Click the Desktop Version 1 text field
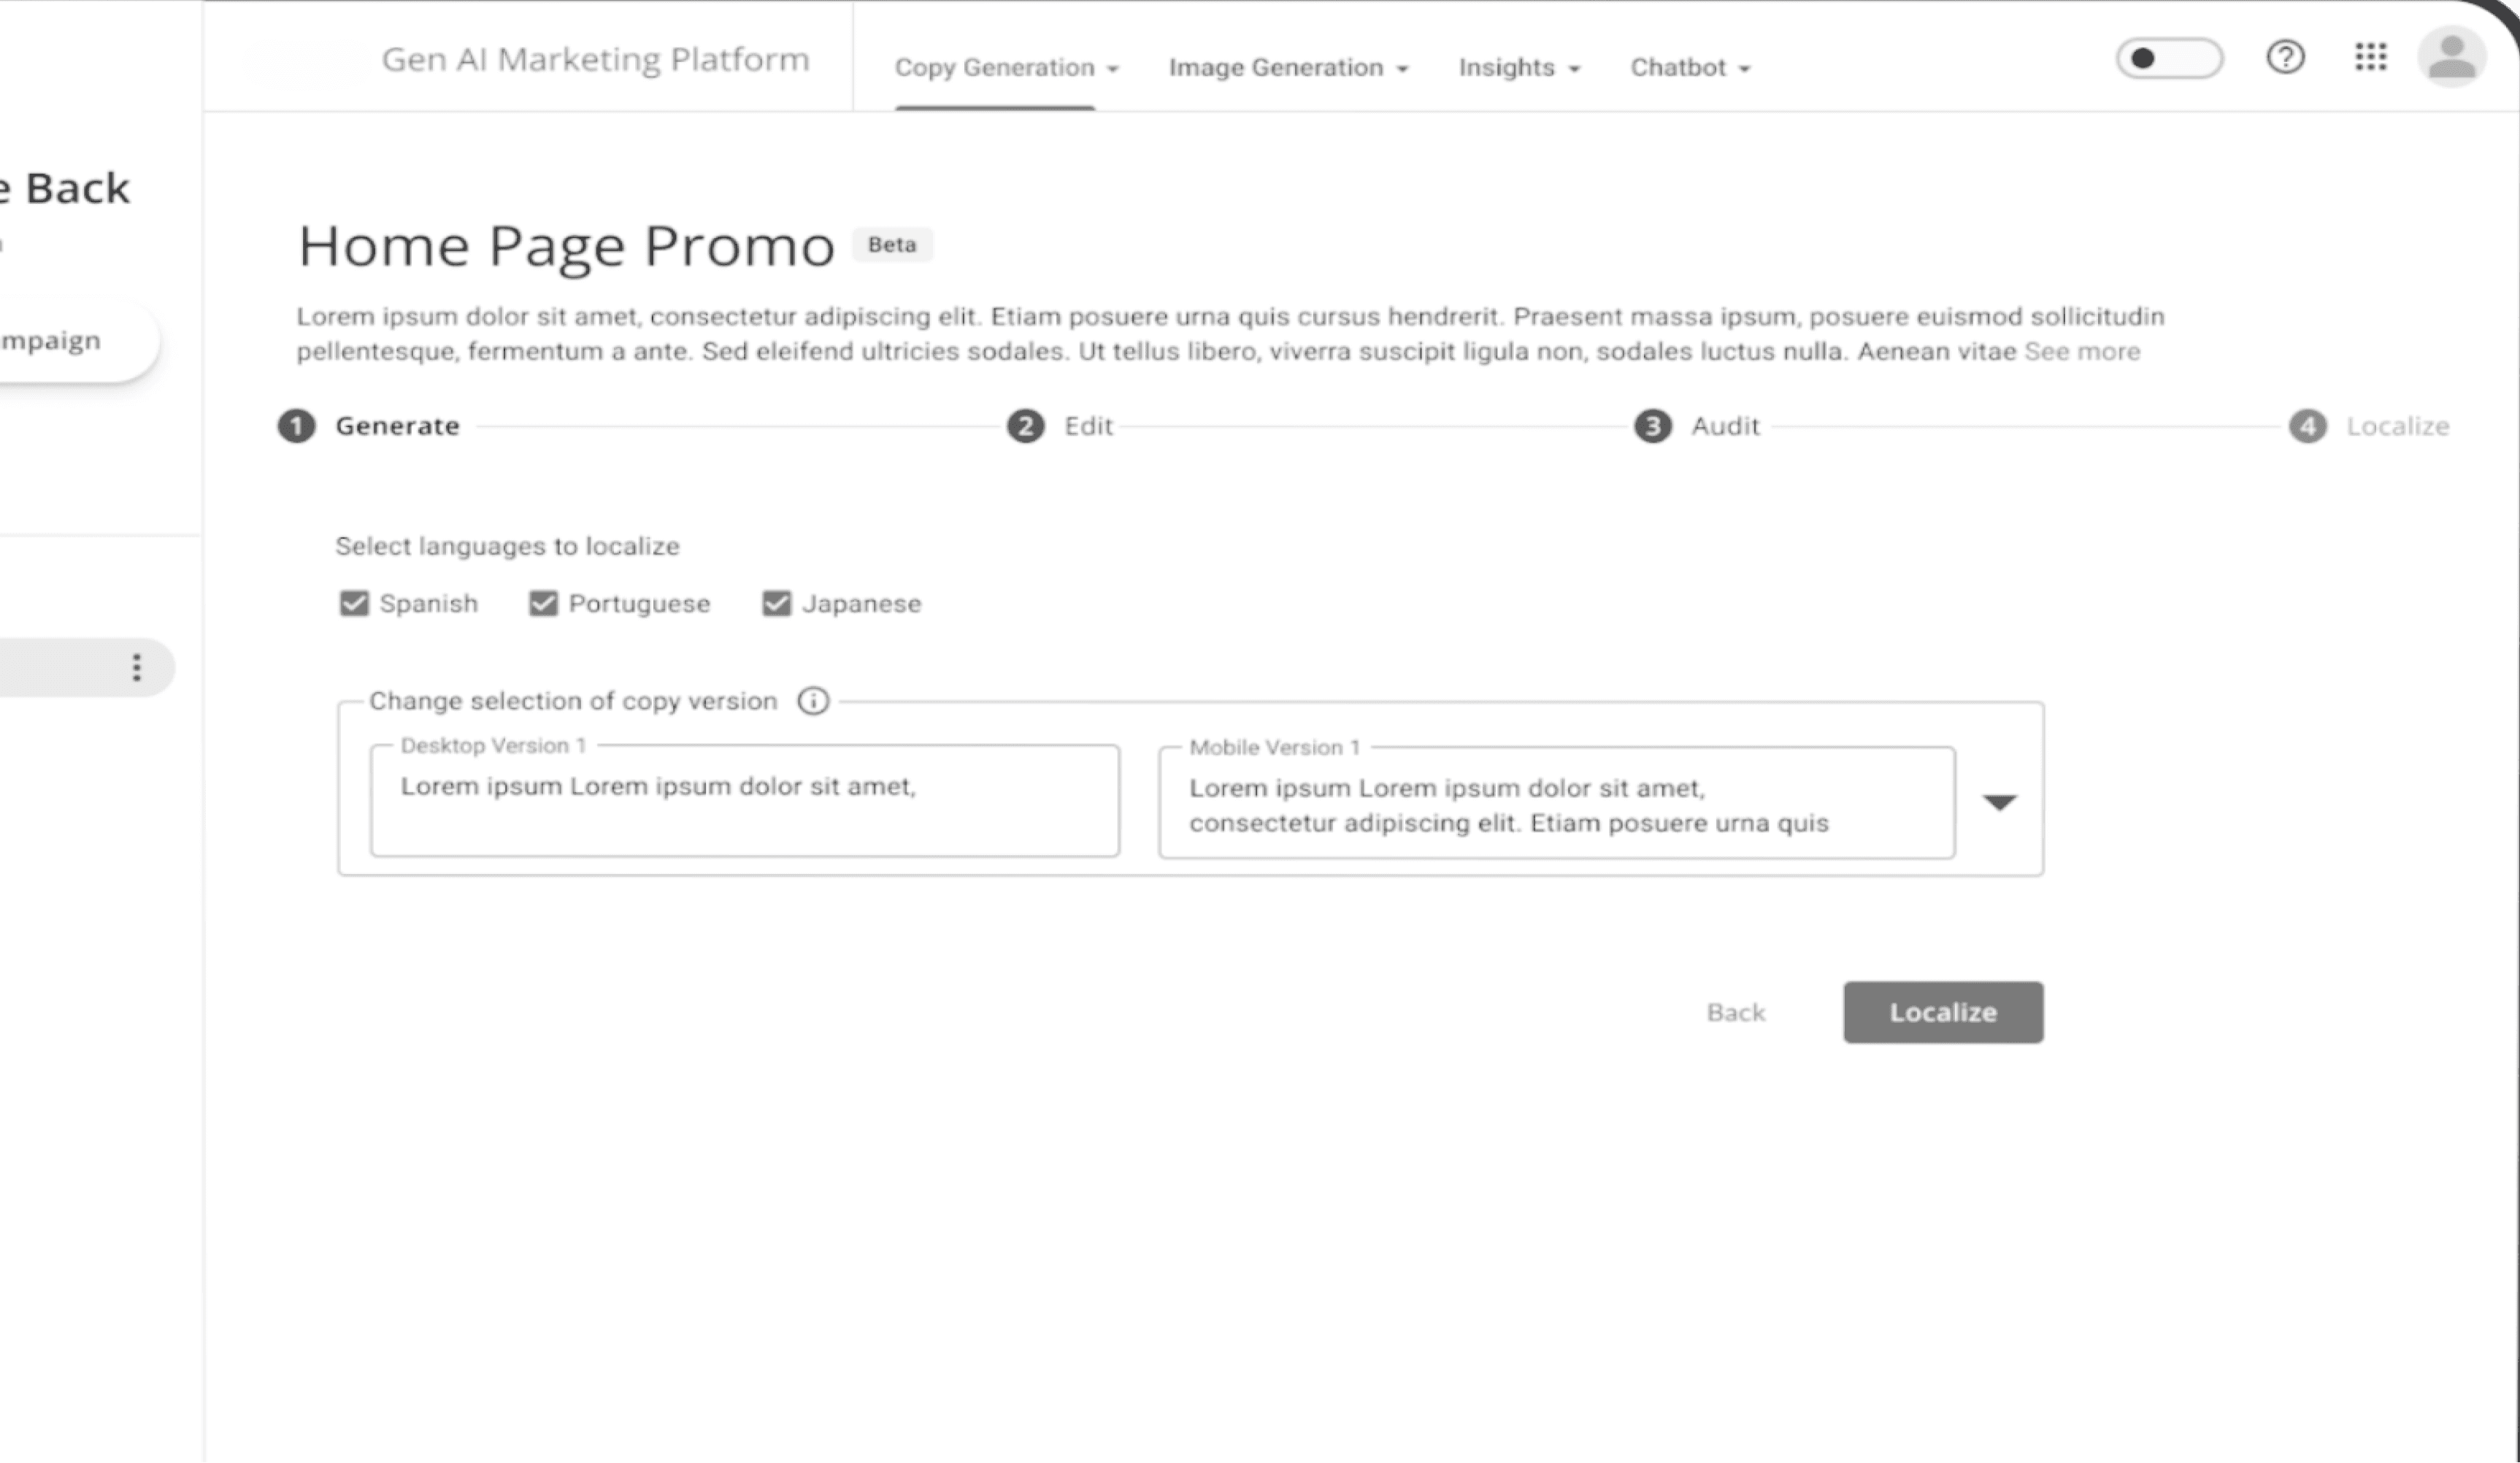The height and width of the screenshot is (1463, 2520). [x=744, y=801]
